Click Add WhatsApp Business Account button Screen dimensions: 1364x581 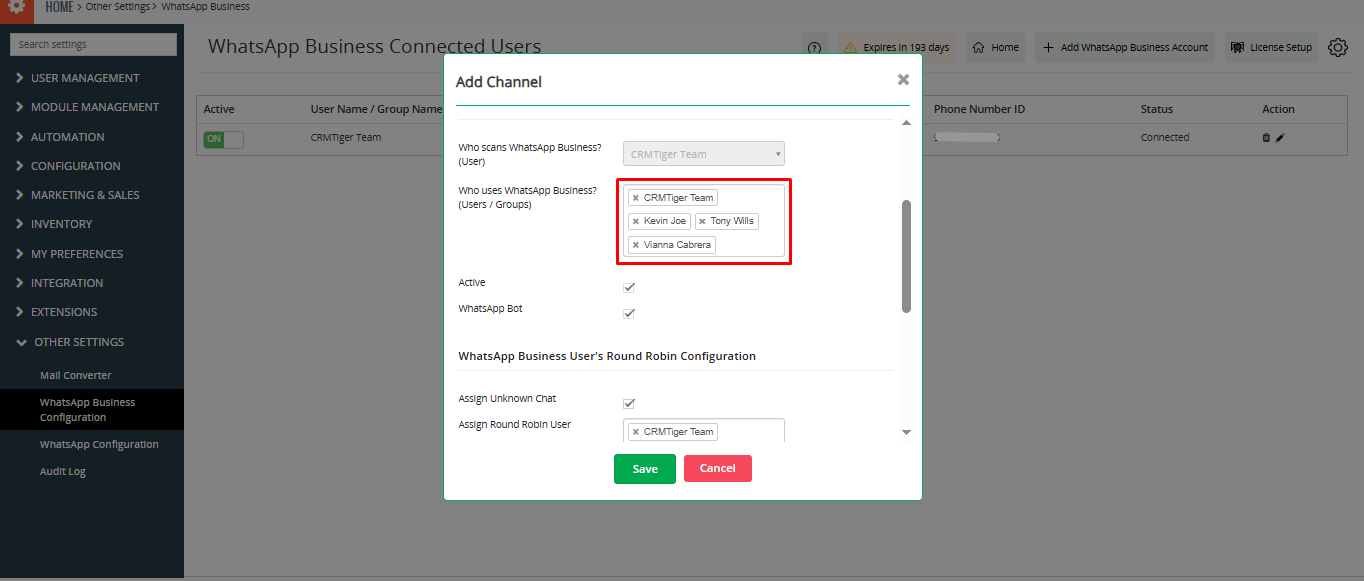1125,47
